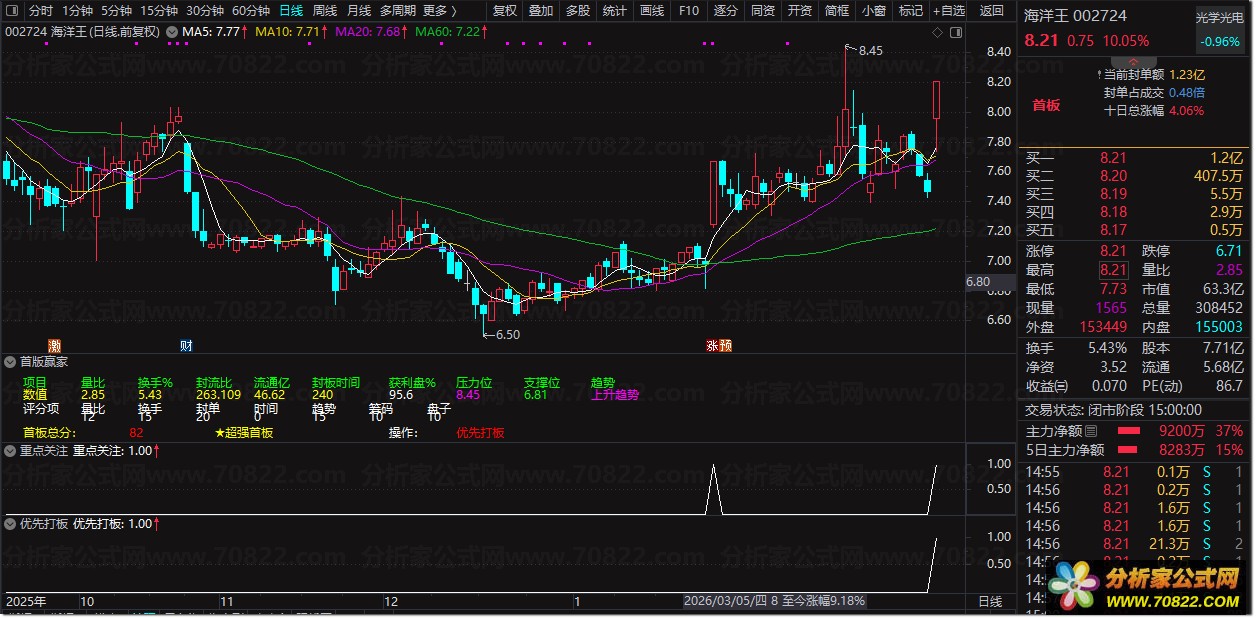The height and width of the screenshot is (618, 1256).
Task: Select the 1分钟 period
Action: (x=76, y=11)
